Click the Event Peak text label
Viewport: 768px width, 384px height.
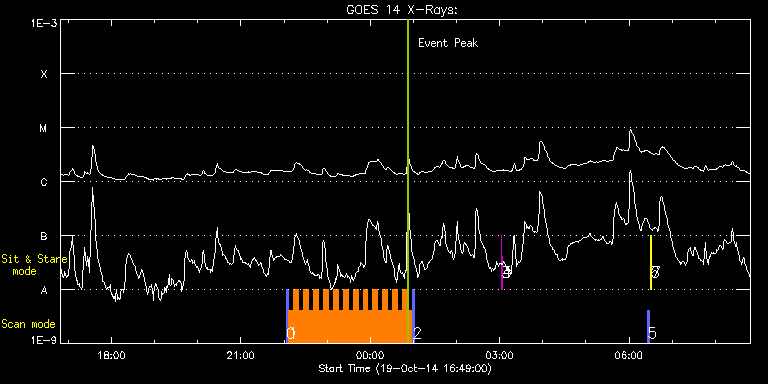(448, 43)
